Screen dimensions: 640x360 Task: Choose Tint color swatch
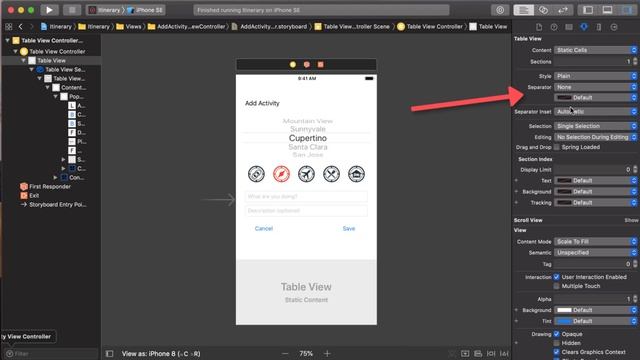coord(564,321)
